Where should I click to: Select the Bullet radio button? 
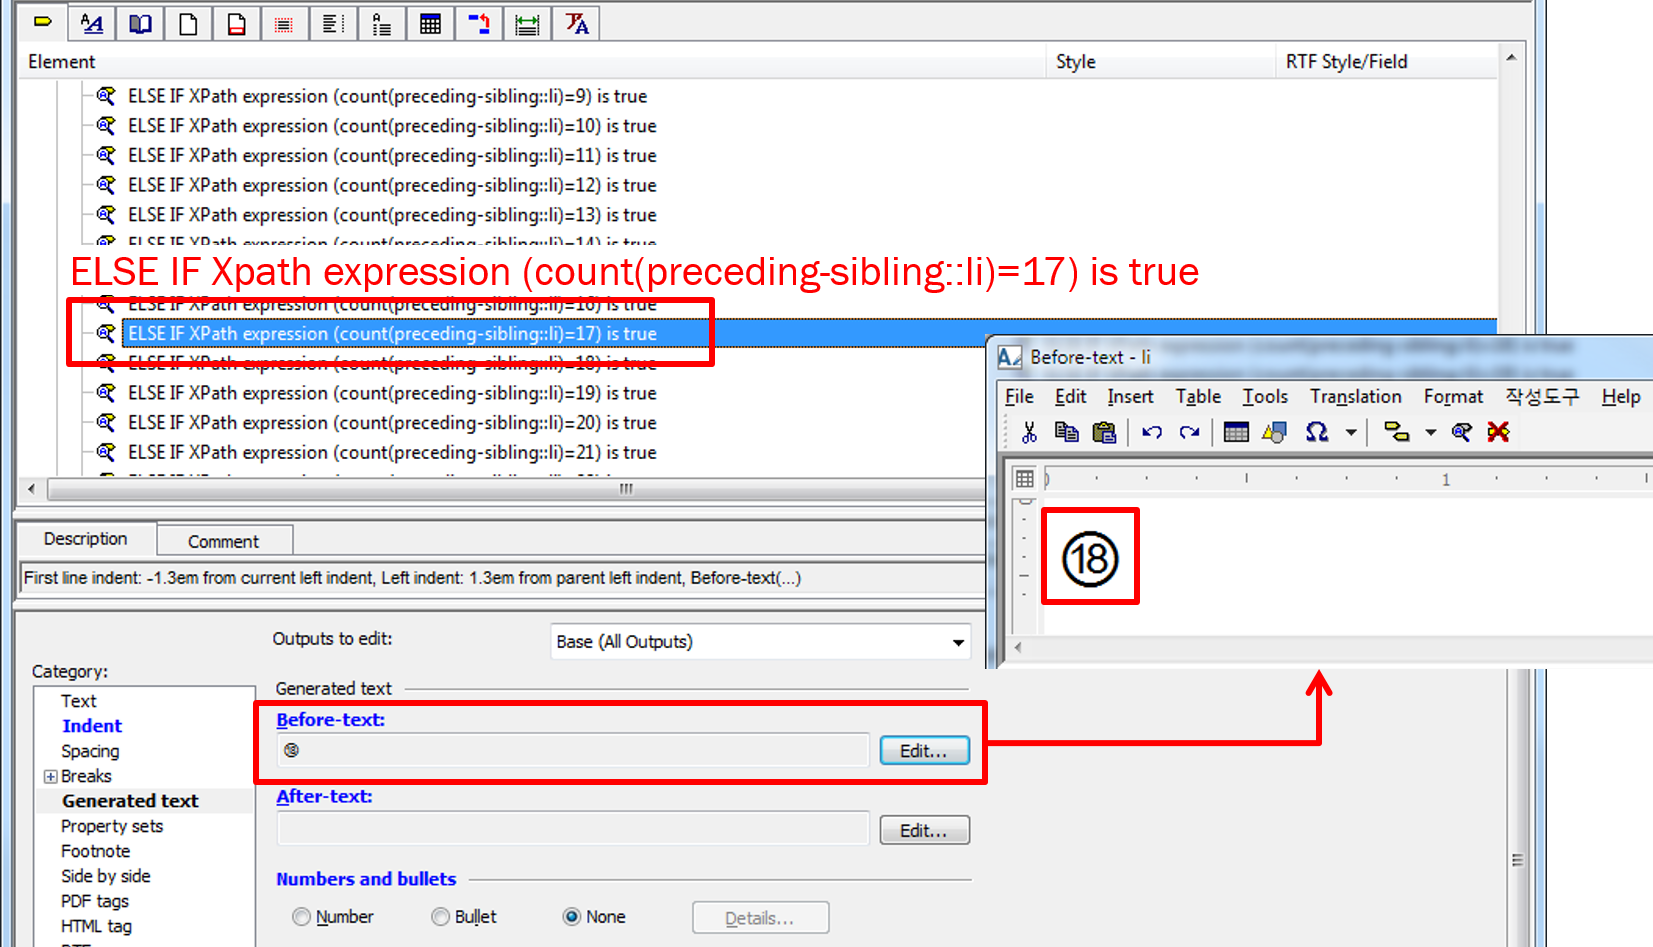[x=440, y=917]
